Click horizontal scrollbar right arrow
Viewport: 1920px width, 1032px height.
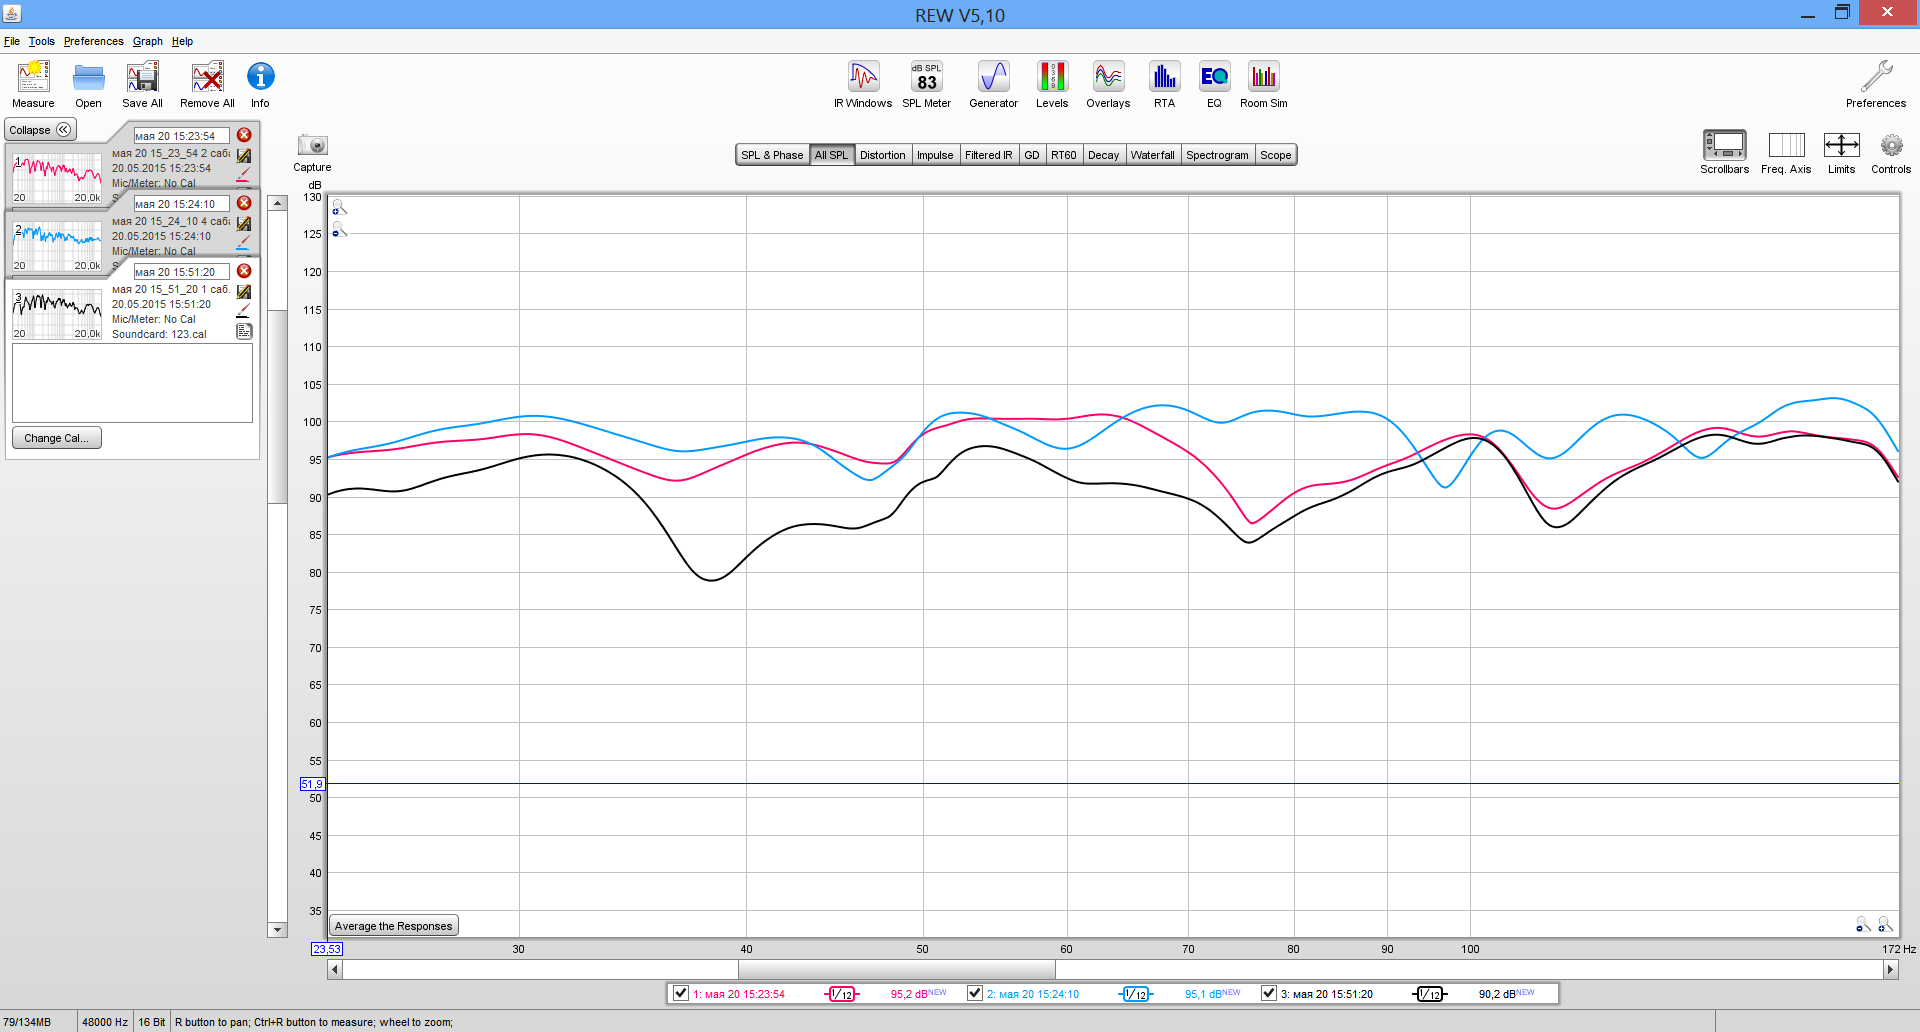tap(1889, 969)
